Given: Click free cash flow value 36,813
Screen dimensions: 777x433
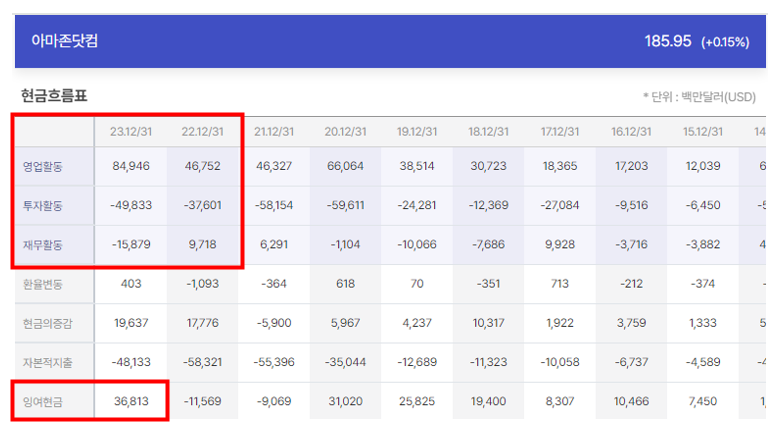Looking at the screenshot, I should pyautogui.click(x=131, y=401).
